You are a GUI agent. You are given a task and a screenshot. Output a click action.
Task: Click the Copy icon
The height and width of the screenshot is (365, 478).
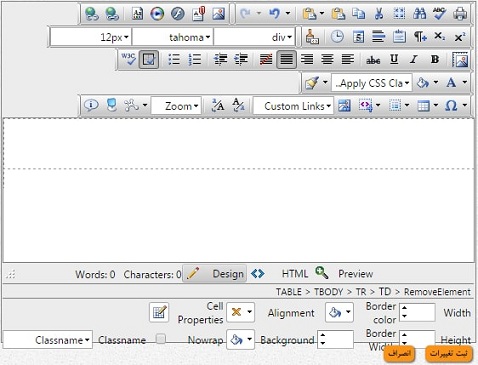(359, 14)
